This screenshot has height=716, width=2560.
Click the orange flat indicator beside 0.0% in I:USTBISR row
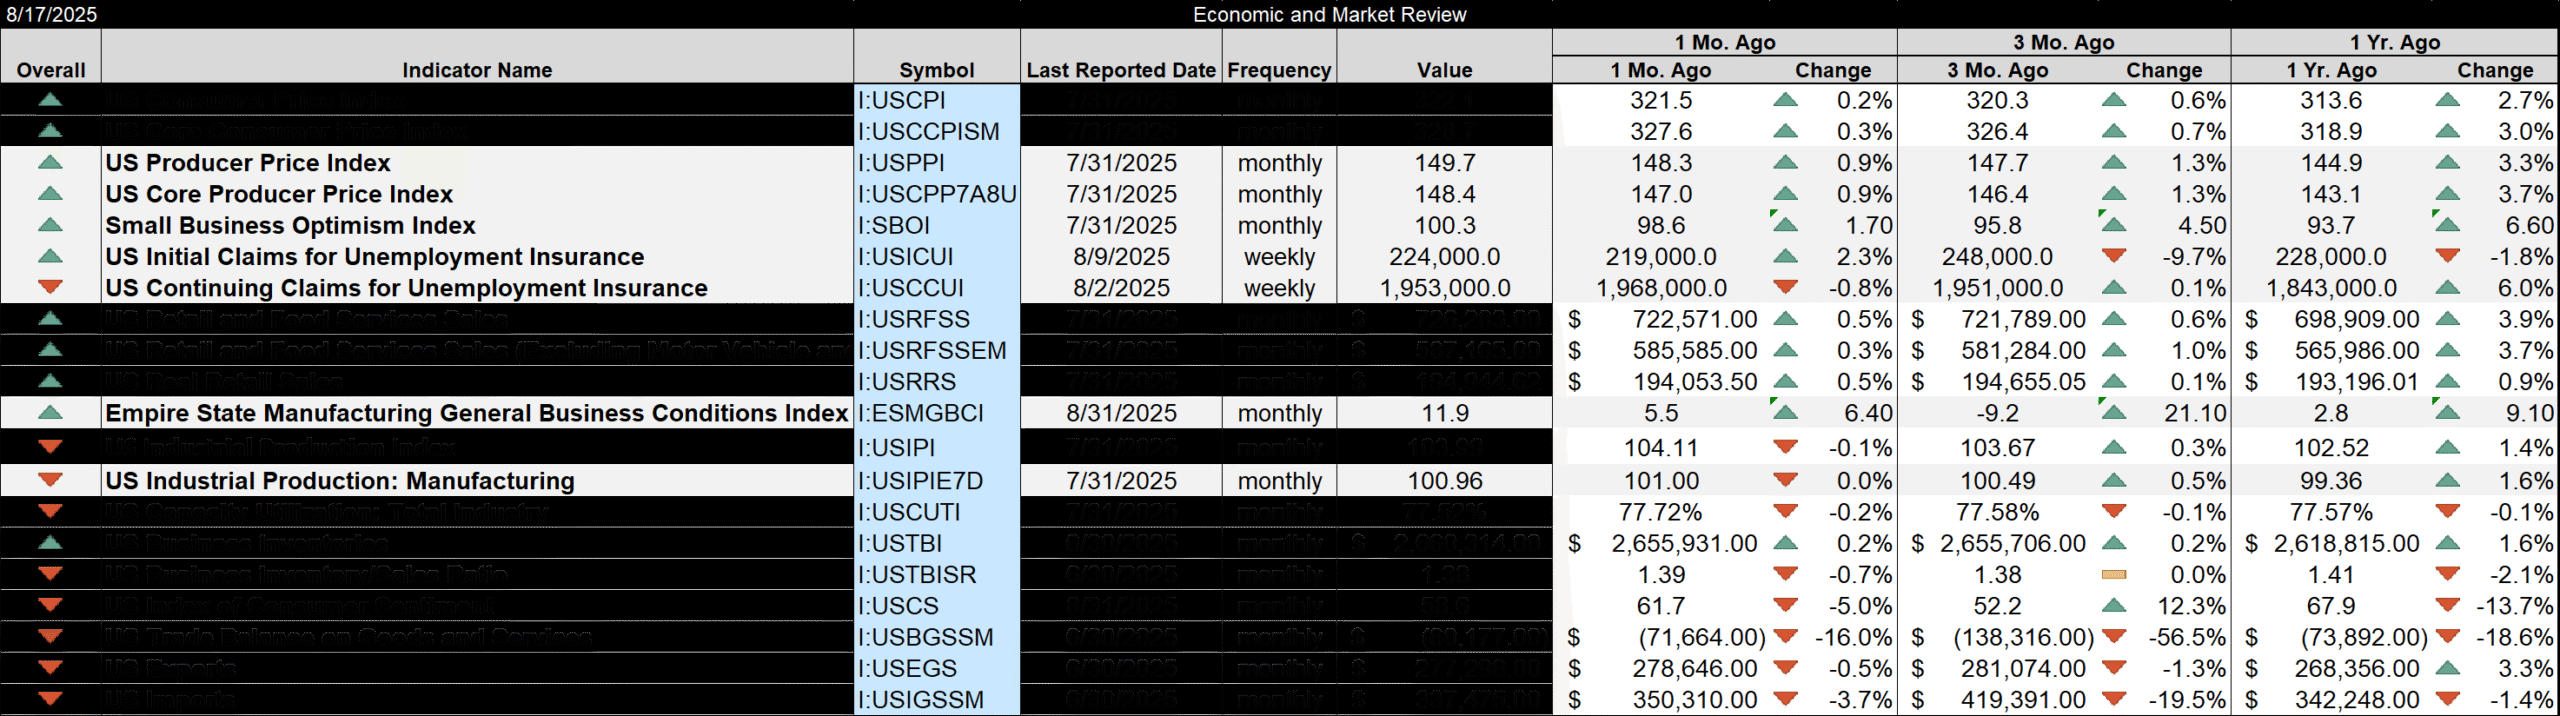[x=2113, y=575]
